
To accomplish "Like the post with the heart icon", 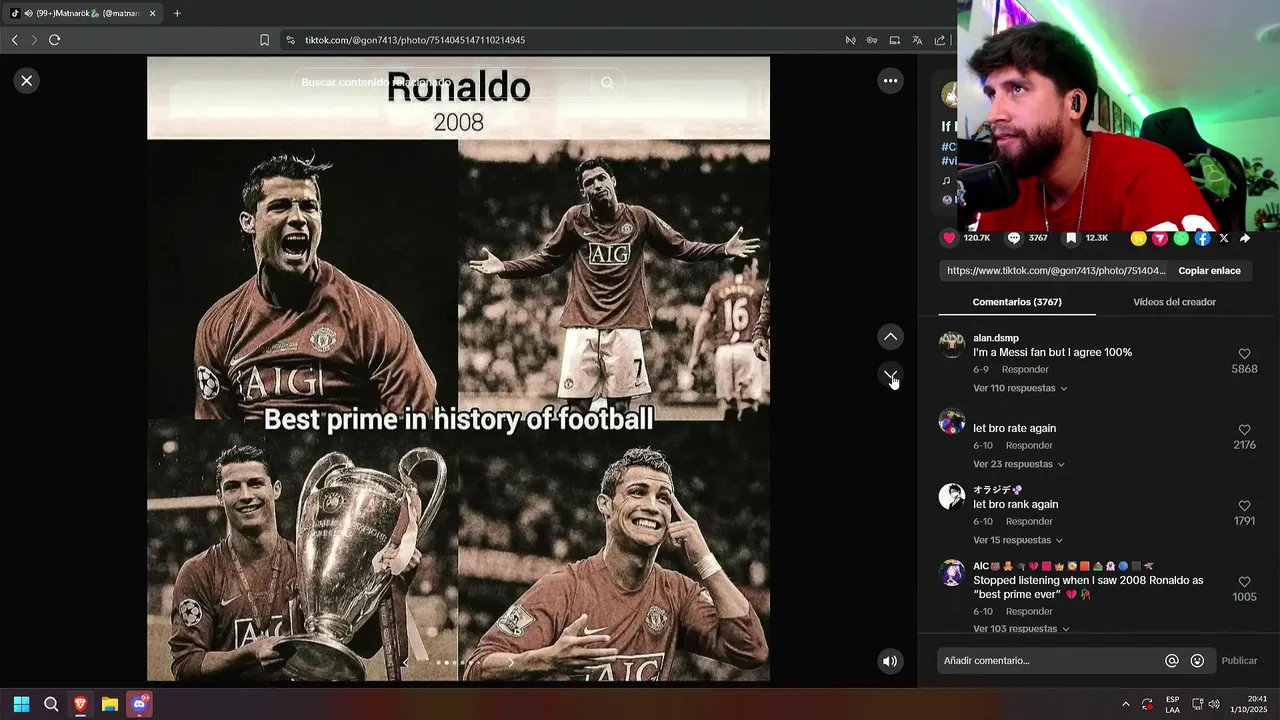I will tap(949, 238).
